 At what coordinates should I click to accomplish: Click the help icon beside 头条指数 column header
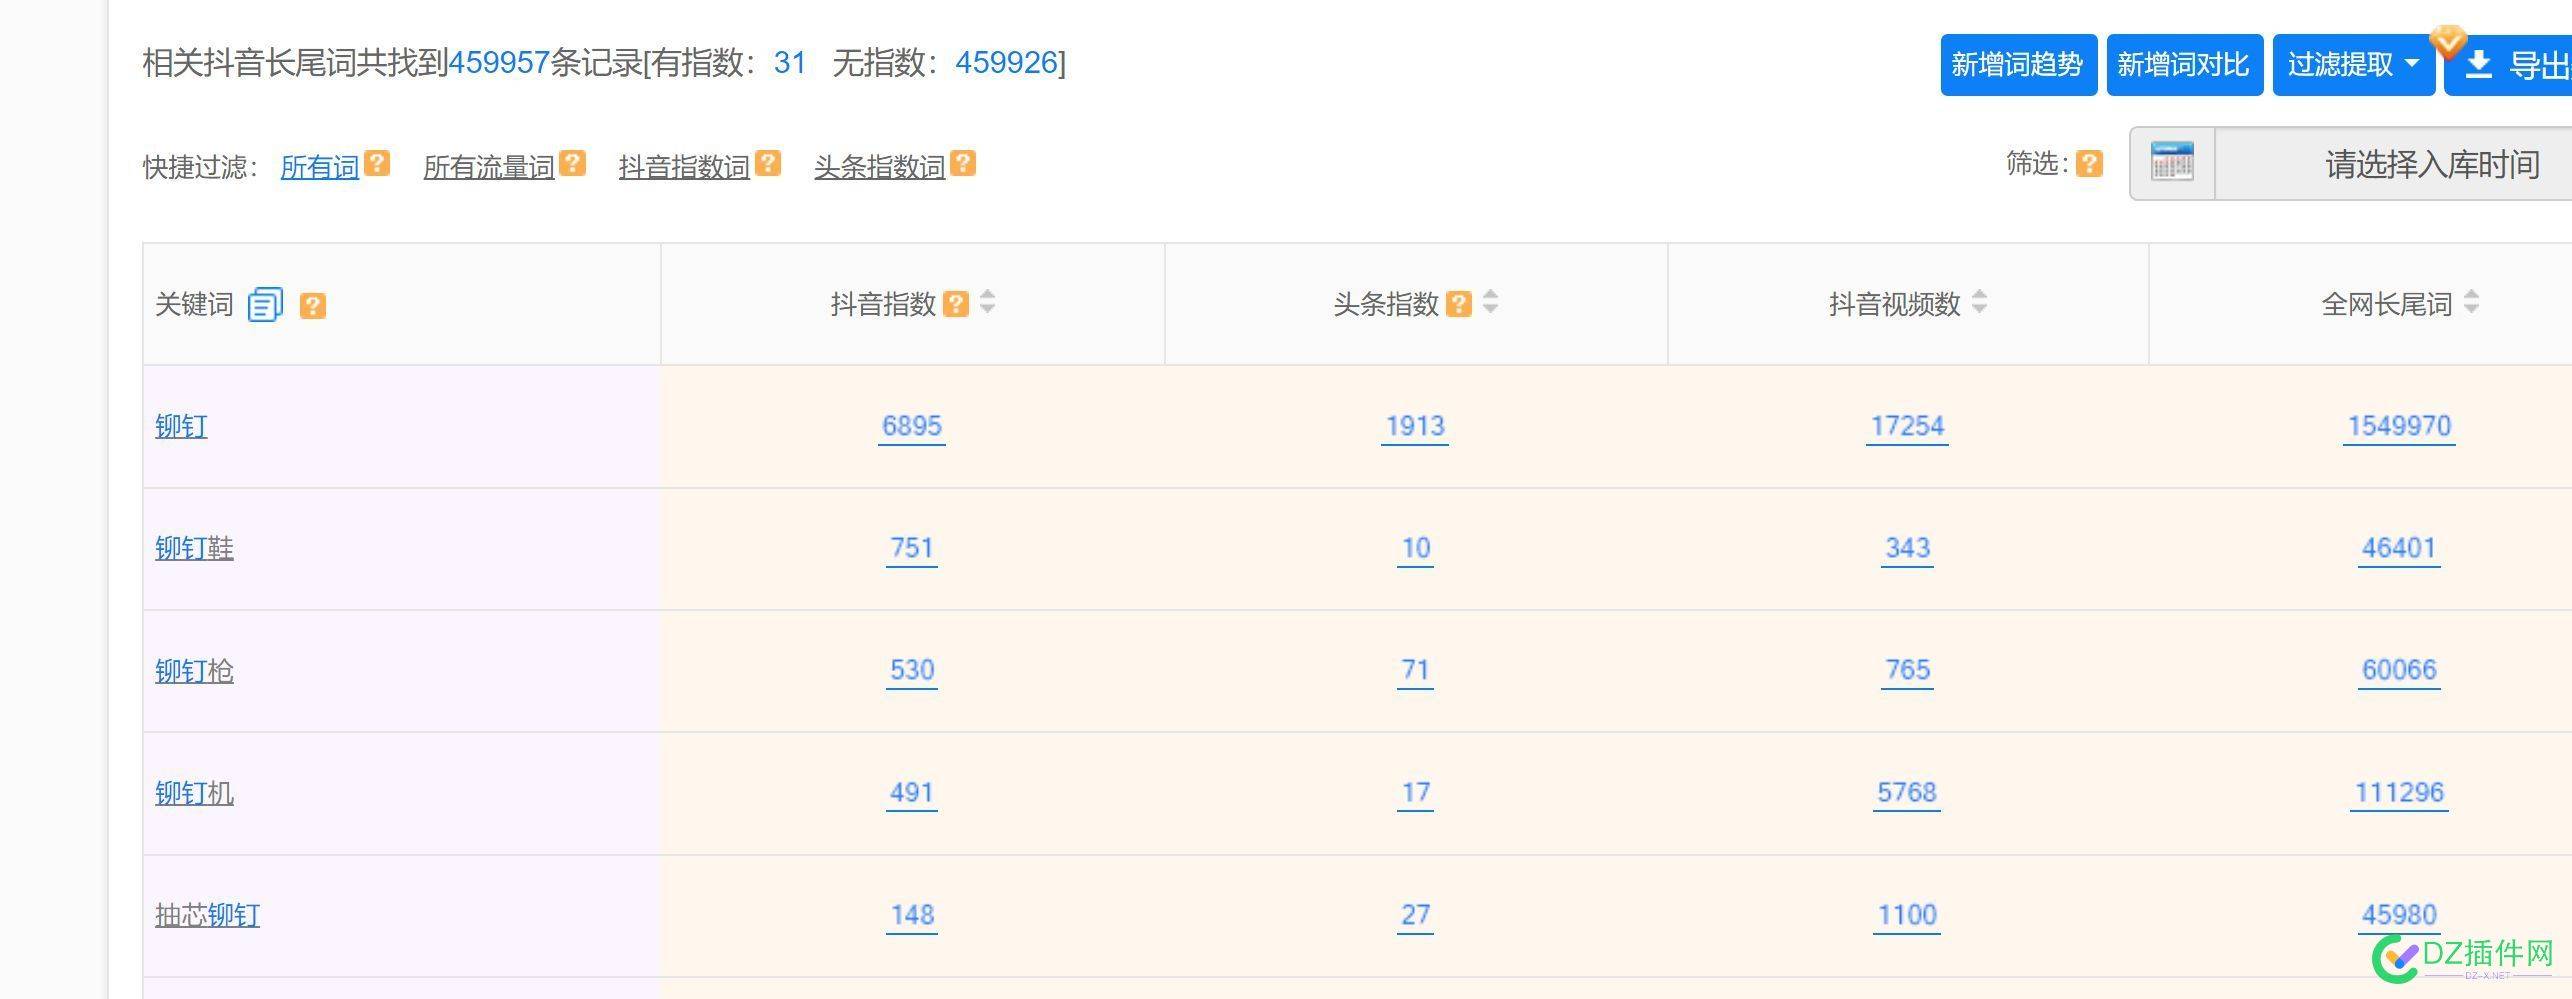coord(1459,303)
